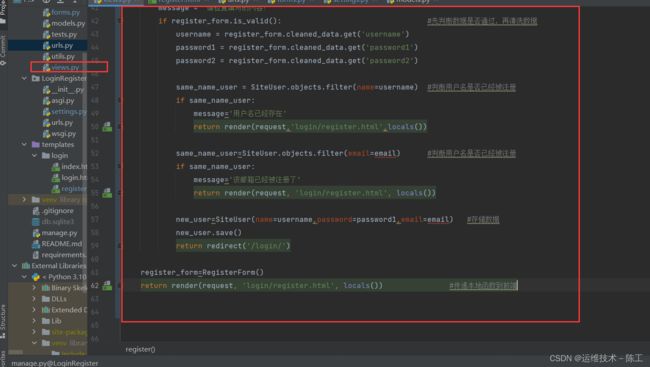The height and width of the screenshot is (367, 650).
Task: Collapse the LoginRegister folder chevron
Action: [24, 78]
